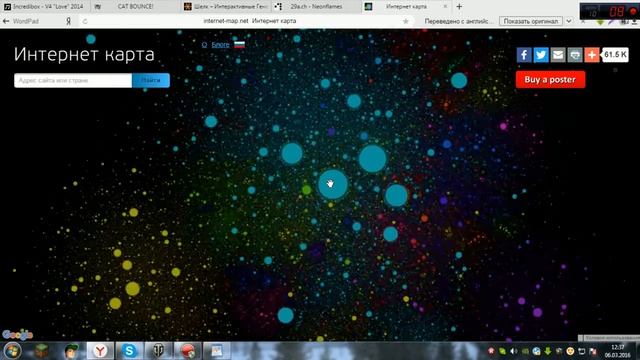Go back with the browser back arrow
Viewport: 640px width, 360px height.
coord(6,21)
